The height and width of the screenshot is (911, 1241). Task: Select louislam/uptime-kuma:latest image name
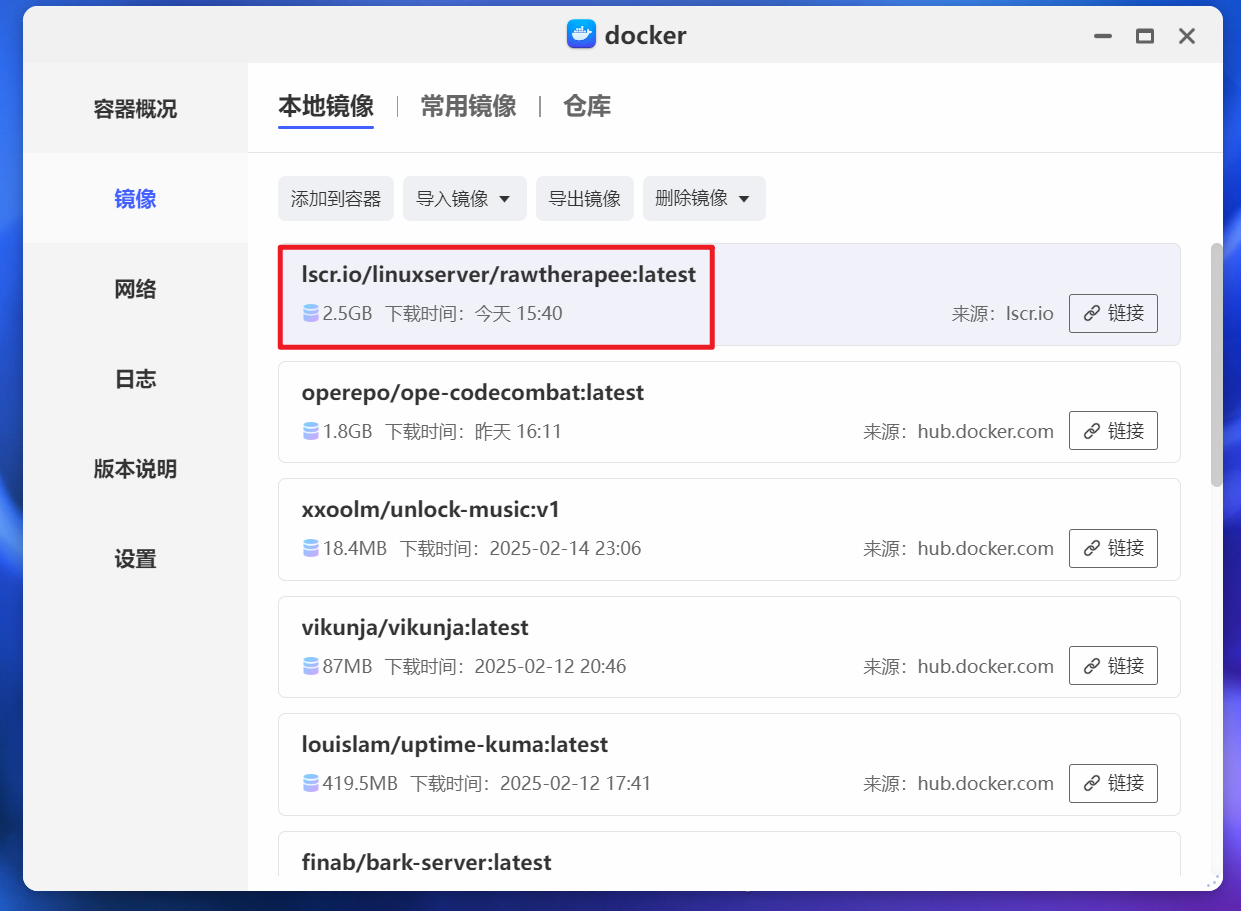click(455, 745)
